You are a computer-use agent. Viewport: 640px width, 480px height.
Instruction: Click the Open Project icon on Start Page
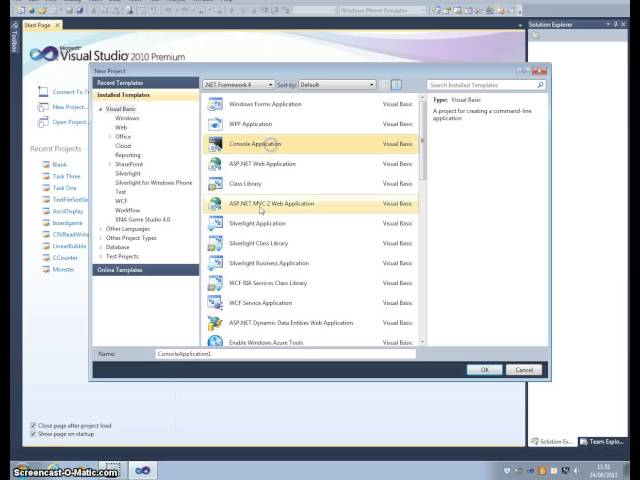click(43, 122)
